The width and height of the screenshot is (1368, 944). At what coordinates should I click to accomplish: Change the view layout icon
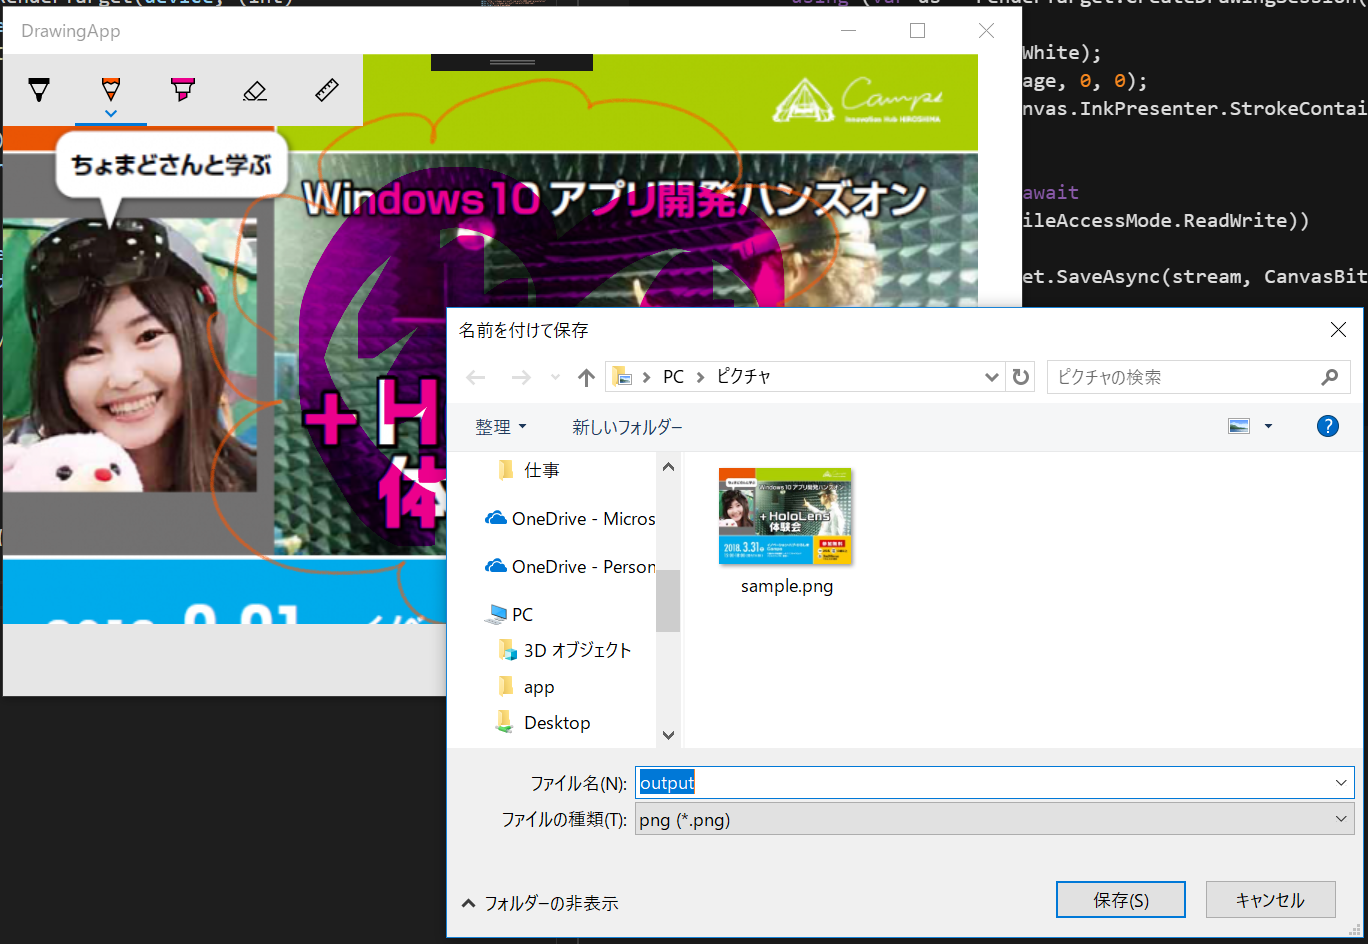pyautogui.click(x=1239, y=426)
